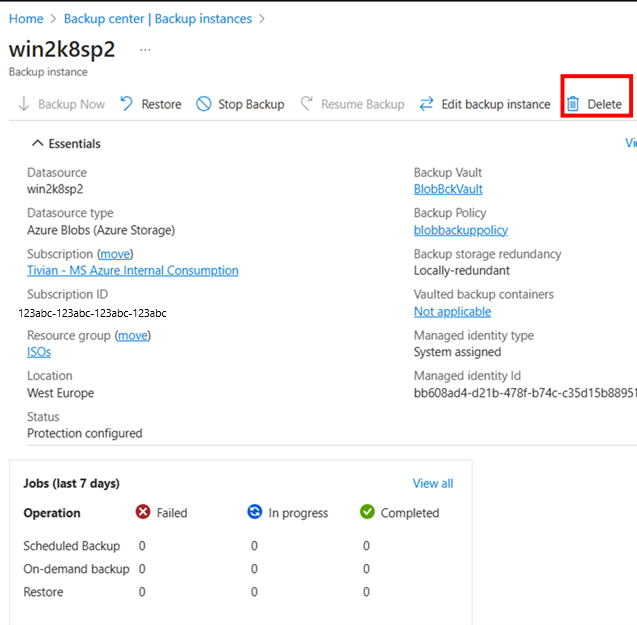The height and width of the screenshot is (625, 637).
Task: Click the System assigned identity value
Action: [x=457, y=352]
